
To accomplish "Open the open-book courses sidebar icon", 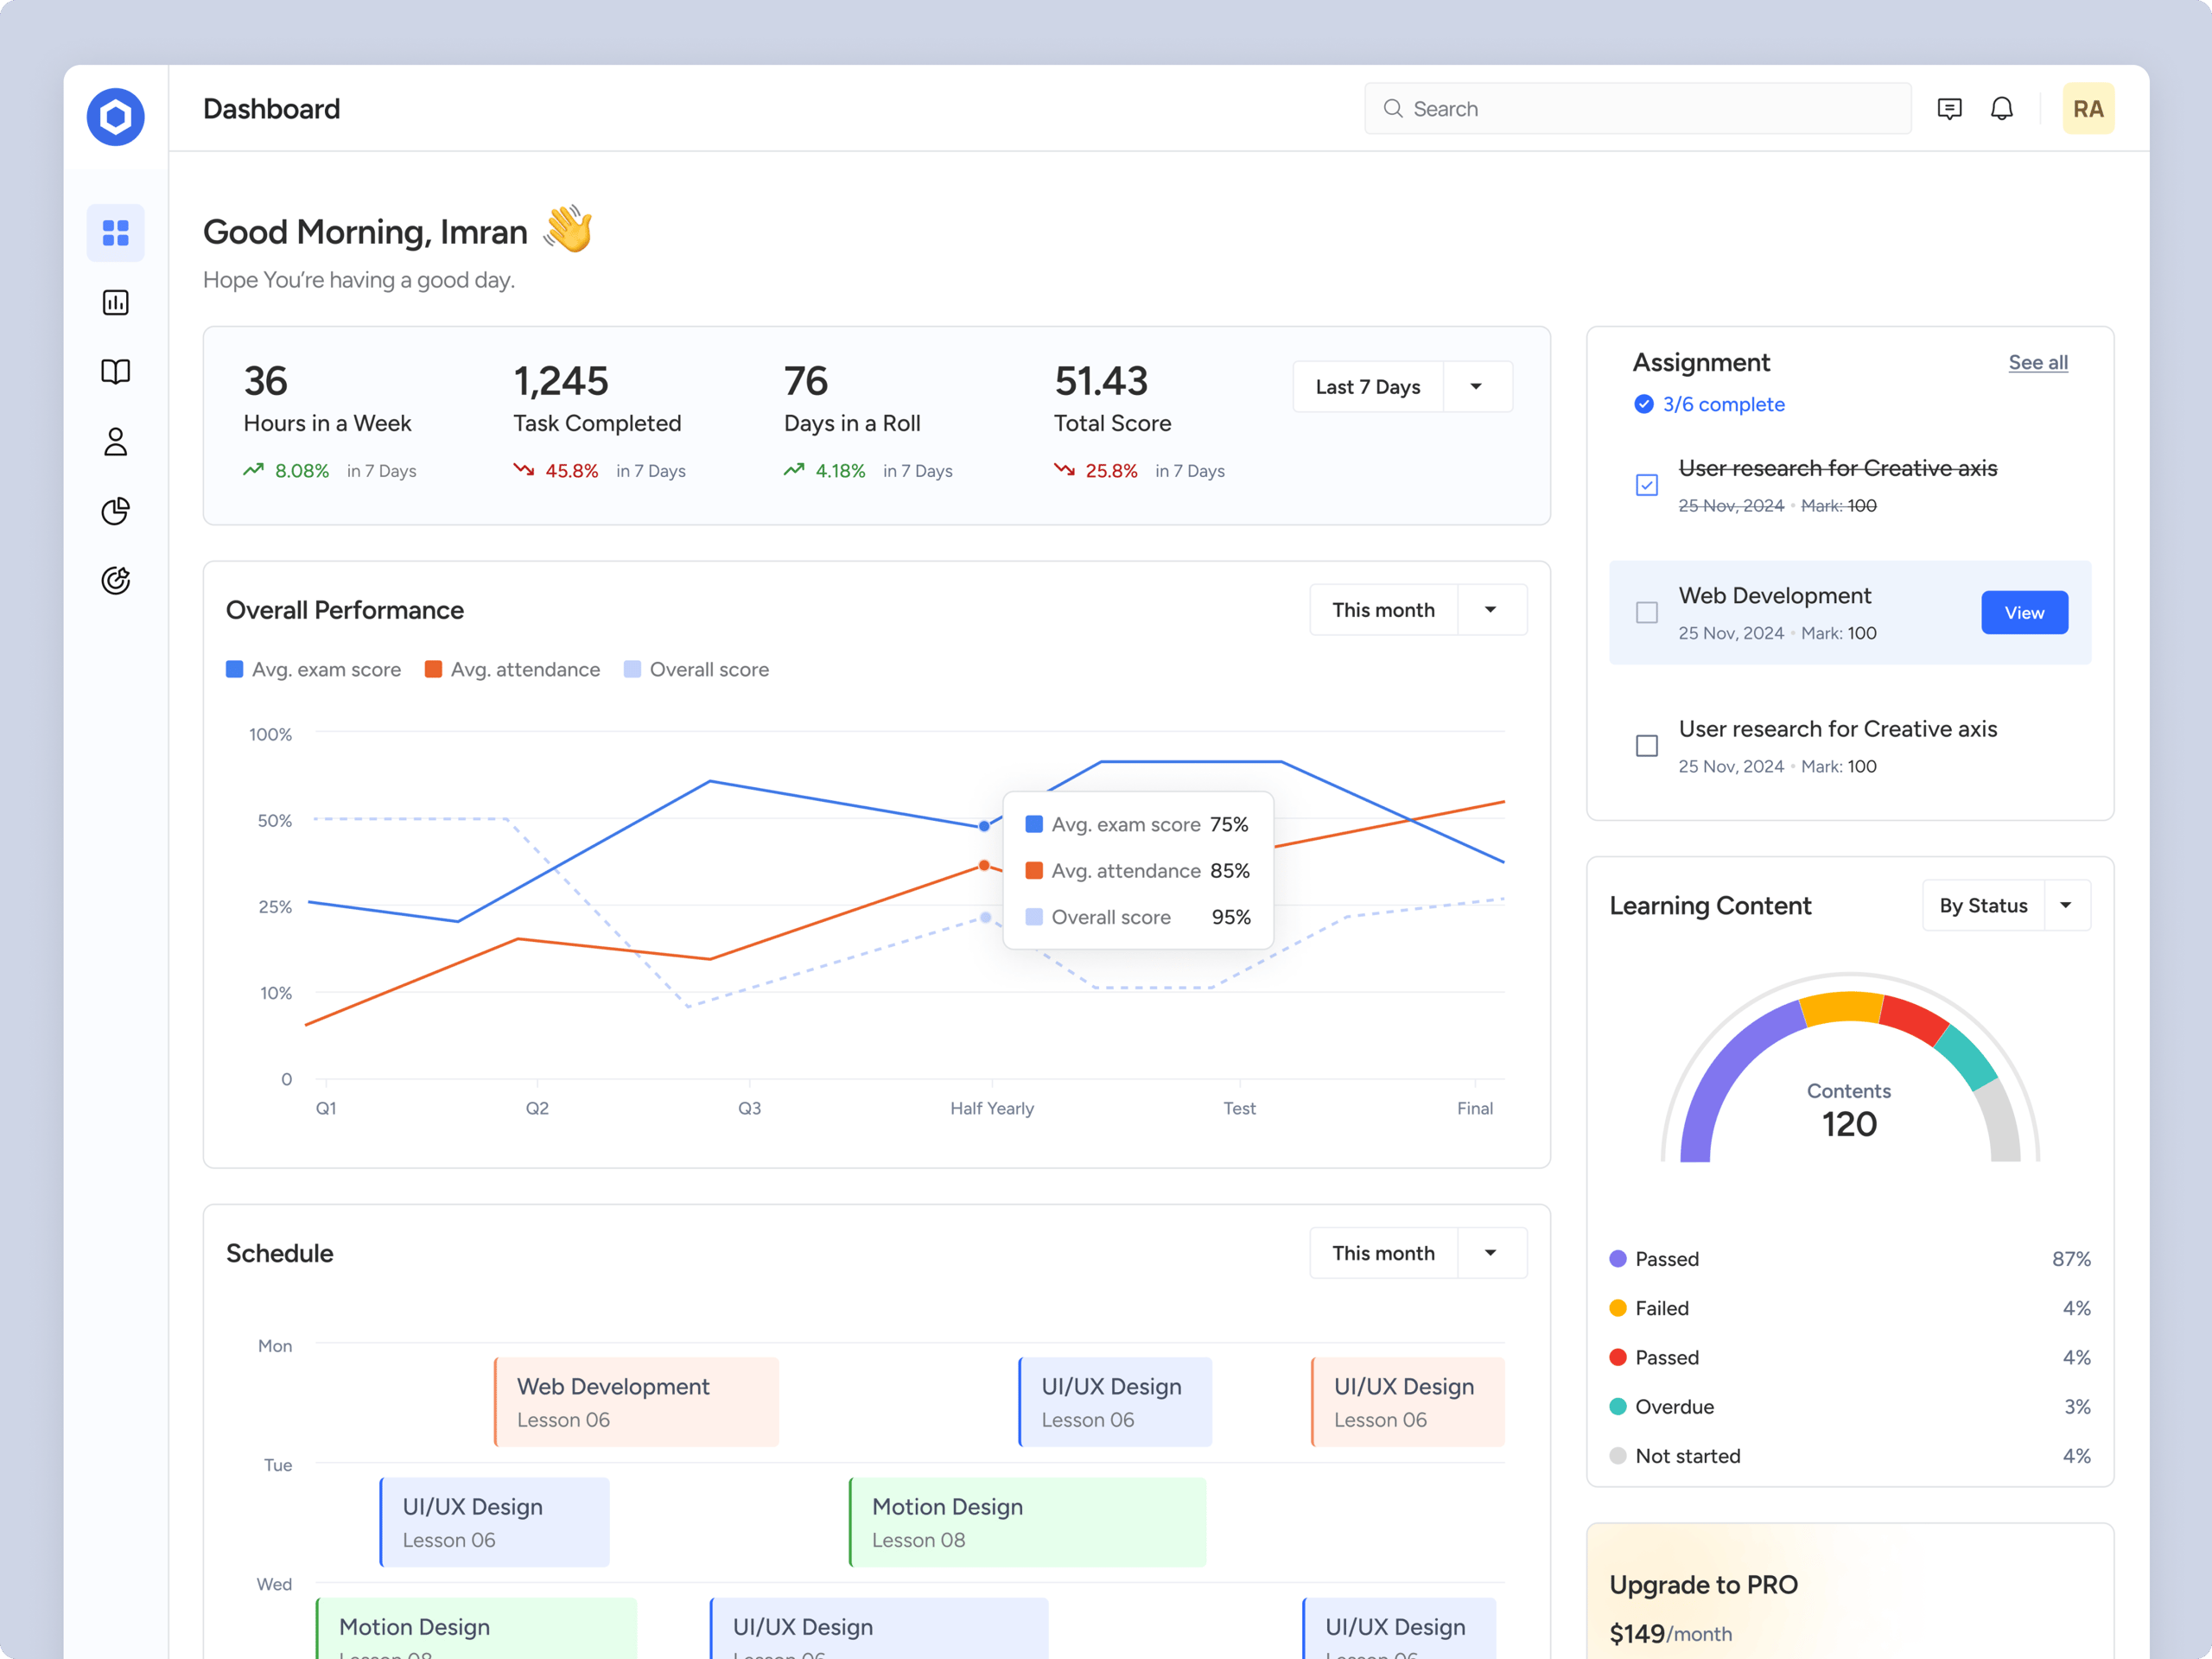I will click(116, 372).
